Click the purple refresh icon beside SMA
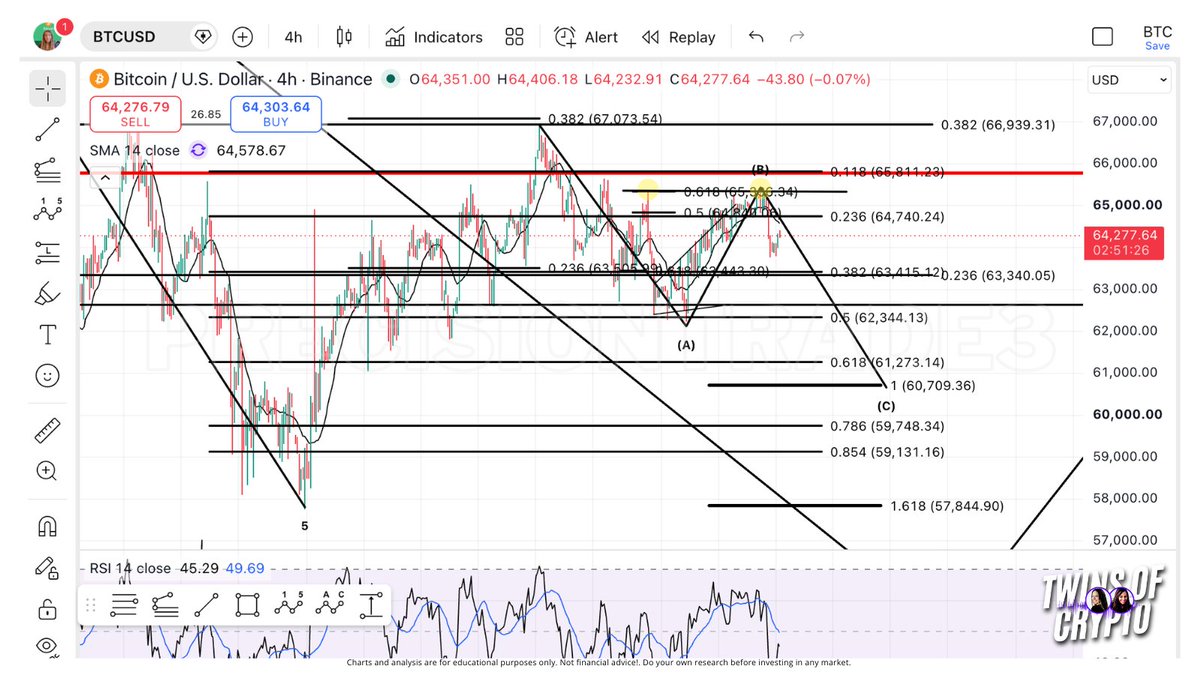Image resolution: width=1200 pixels, height=675 pixels. click(x=198, y=150)
